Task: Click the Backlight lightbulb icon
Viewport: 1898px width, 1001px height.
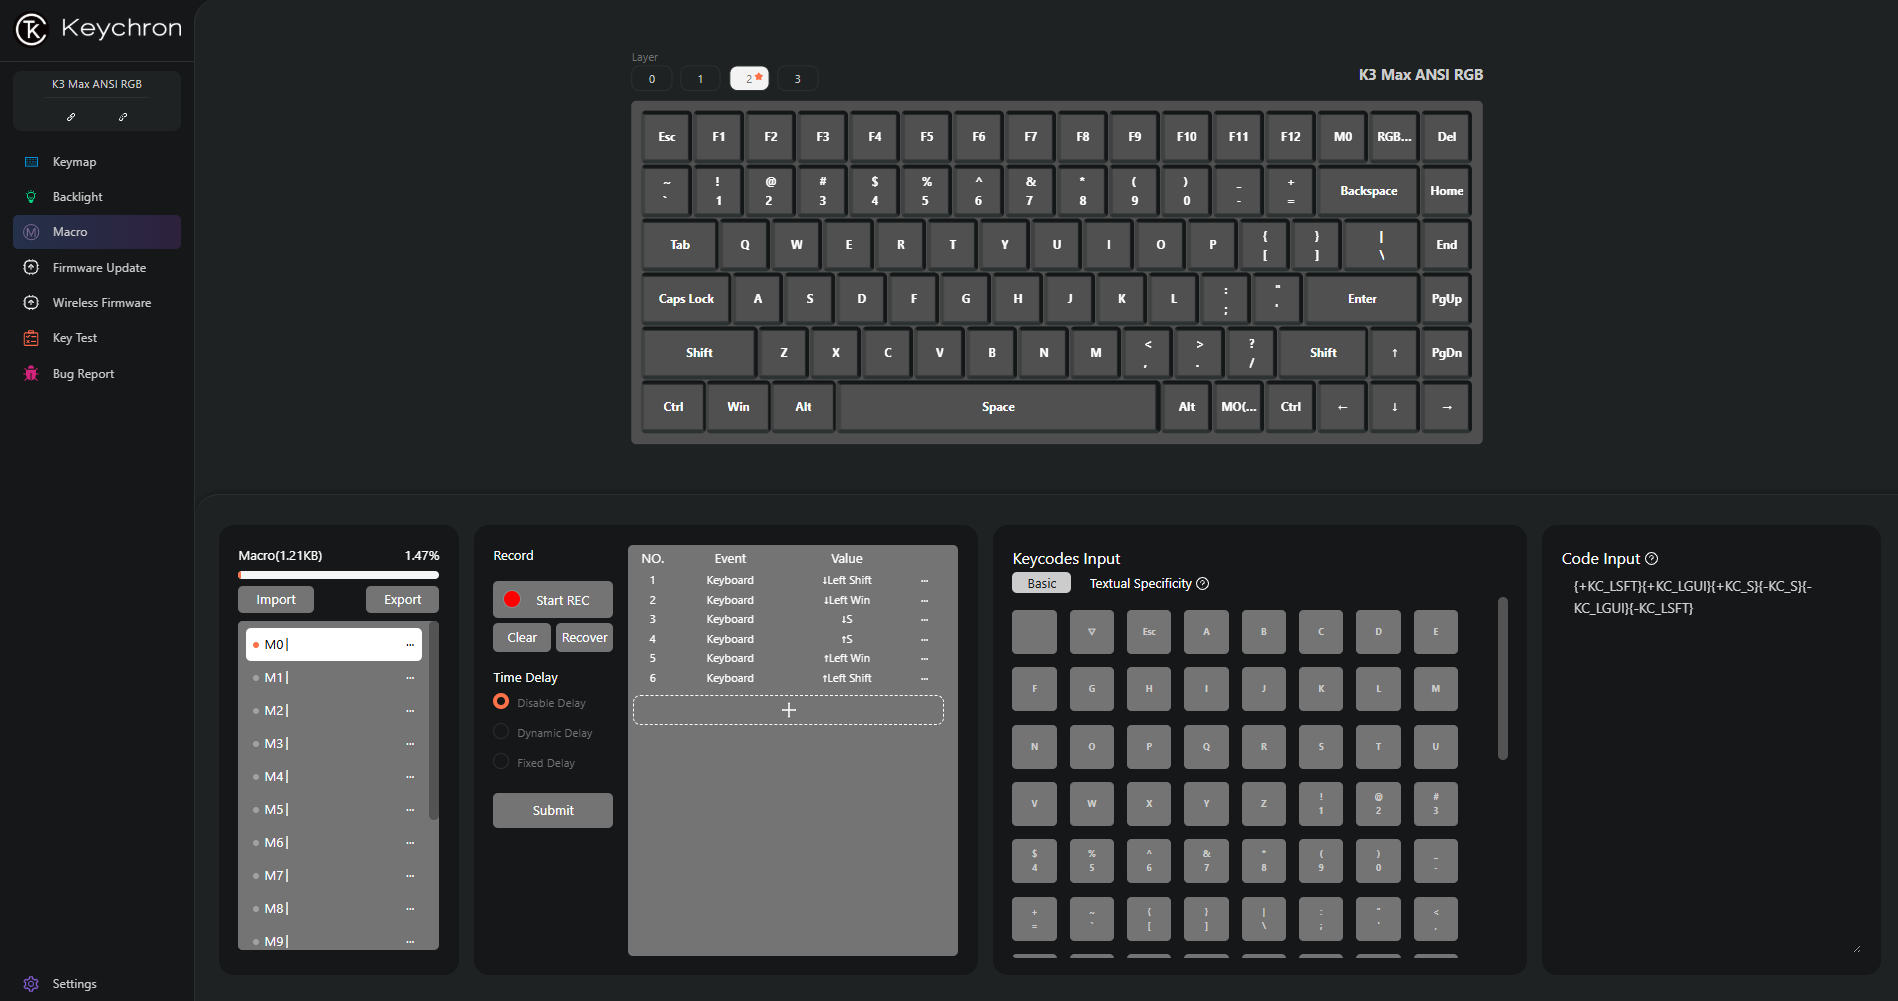Action: pos(31,197)
